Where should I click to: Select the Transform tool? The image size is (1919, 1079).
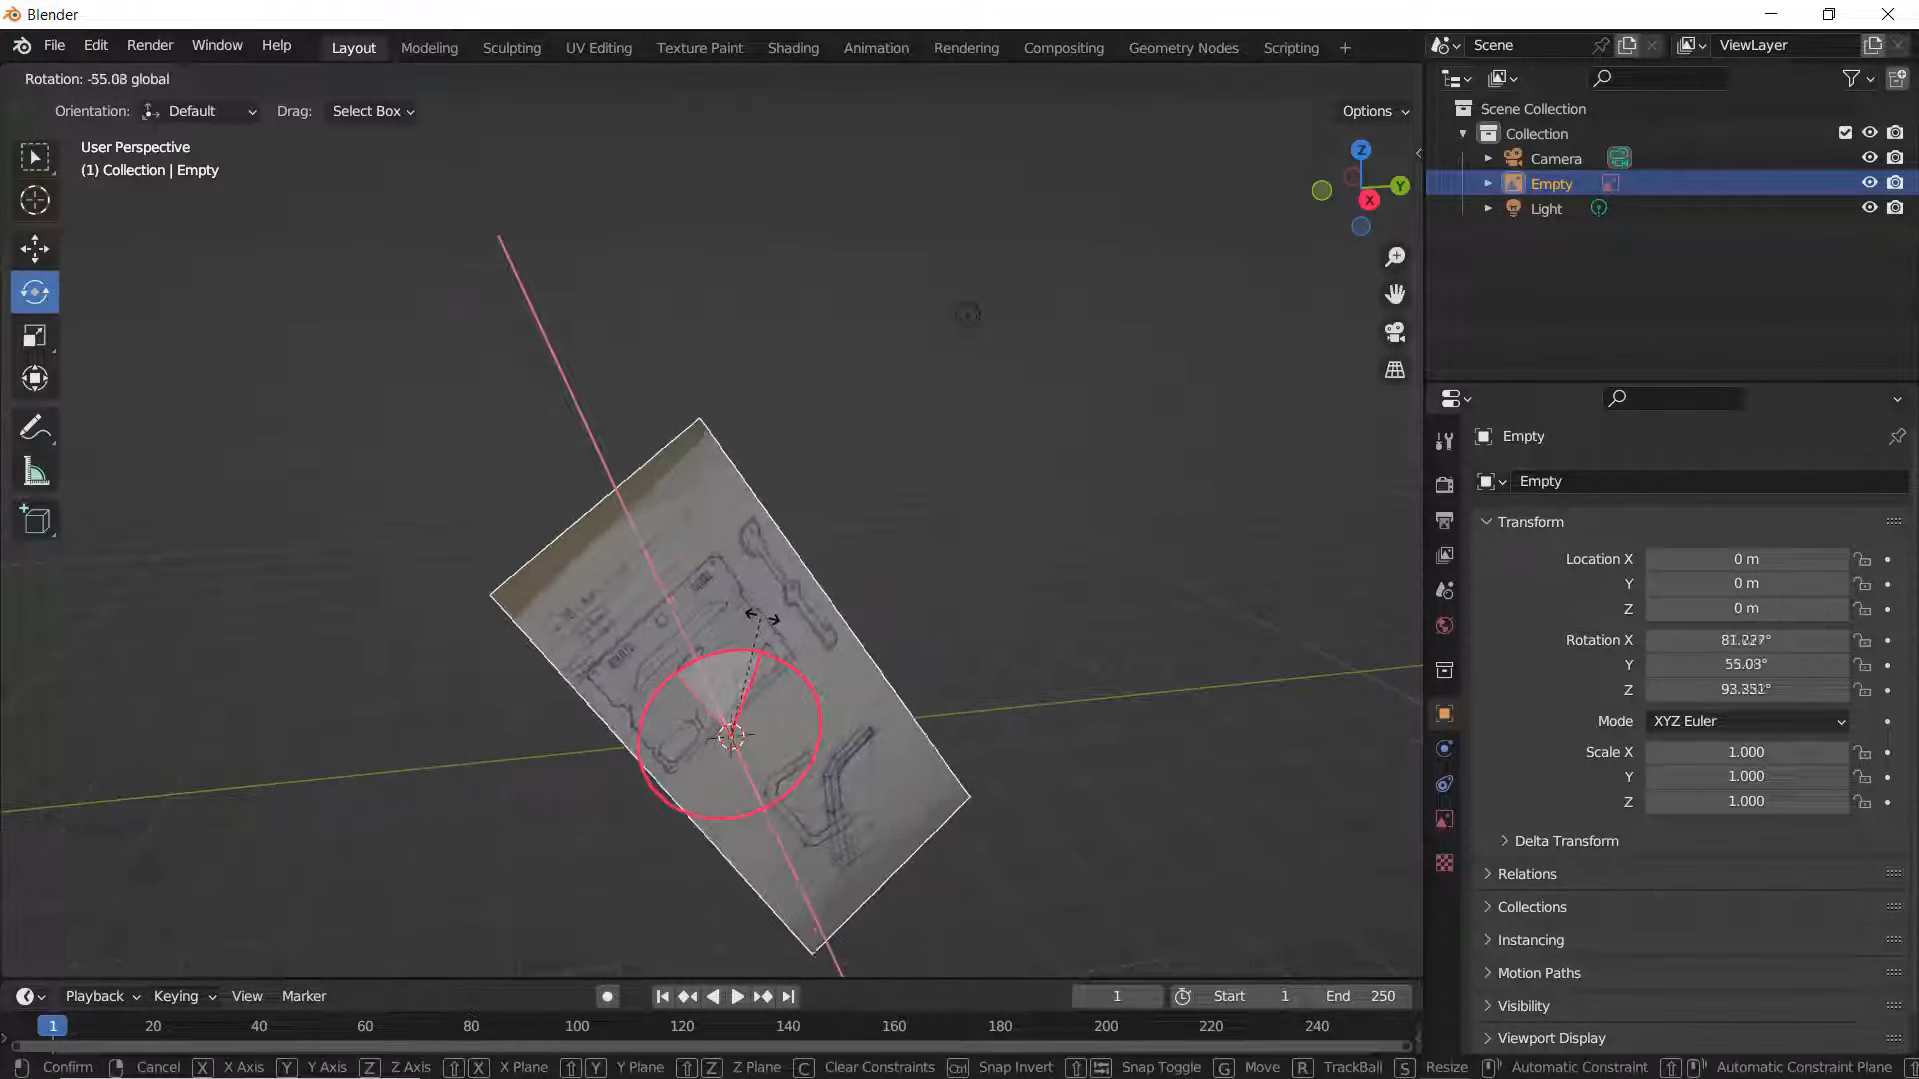click(x=35, y=378)
